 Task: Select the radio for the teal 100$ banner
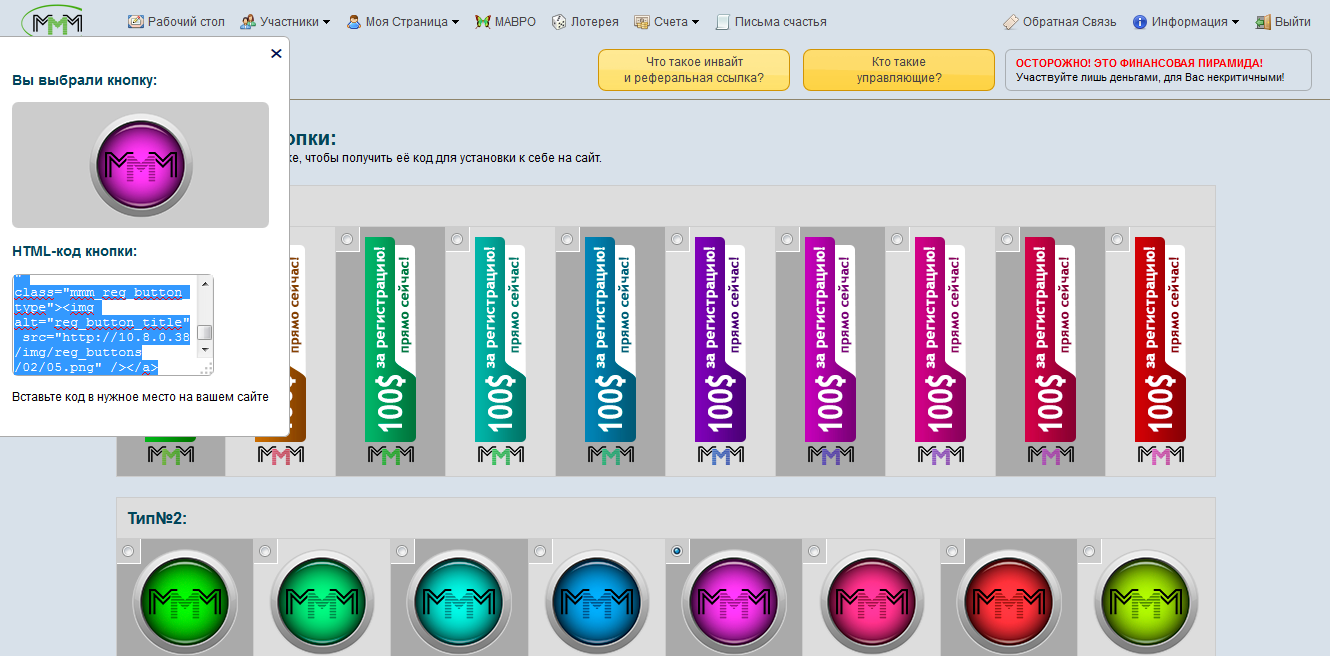click(457, 239)
